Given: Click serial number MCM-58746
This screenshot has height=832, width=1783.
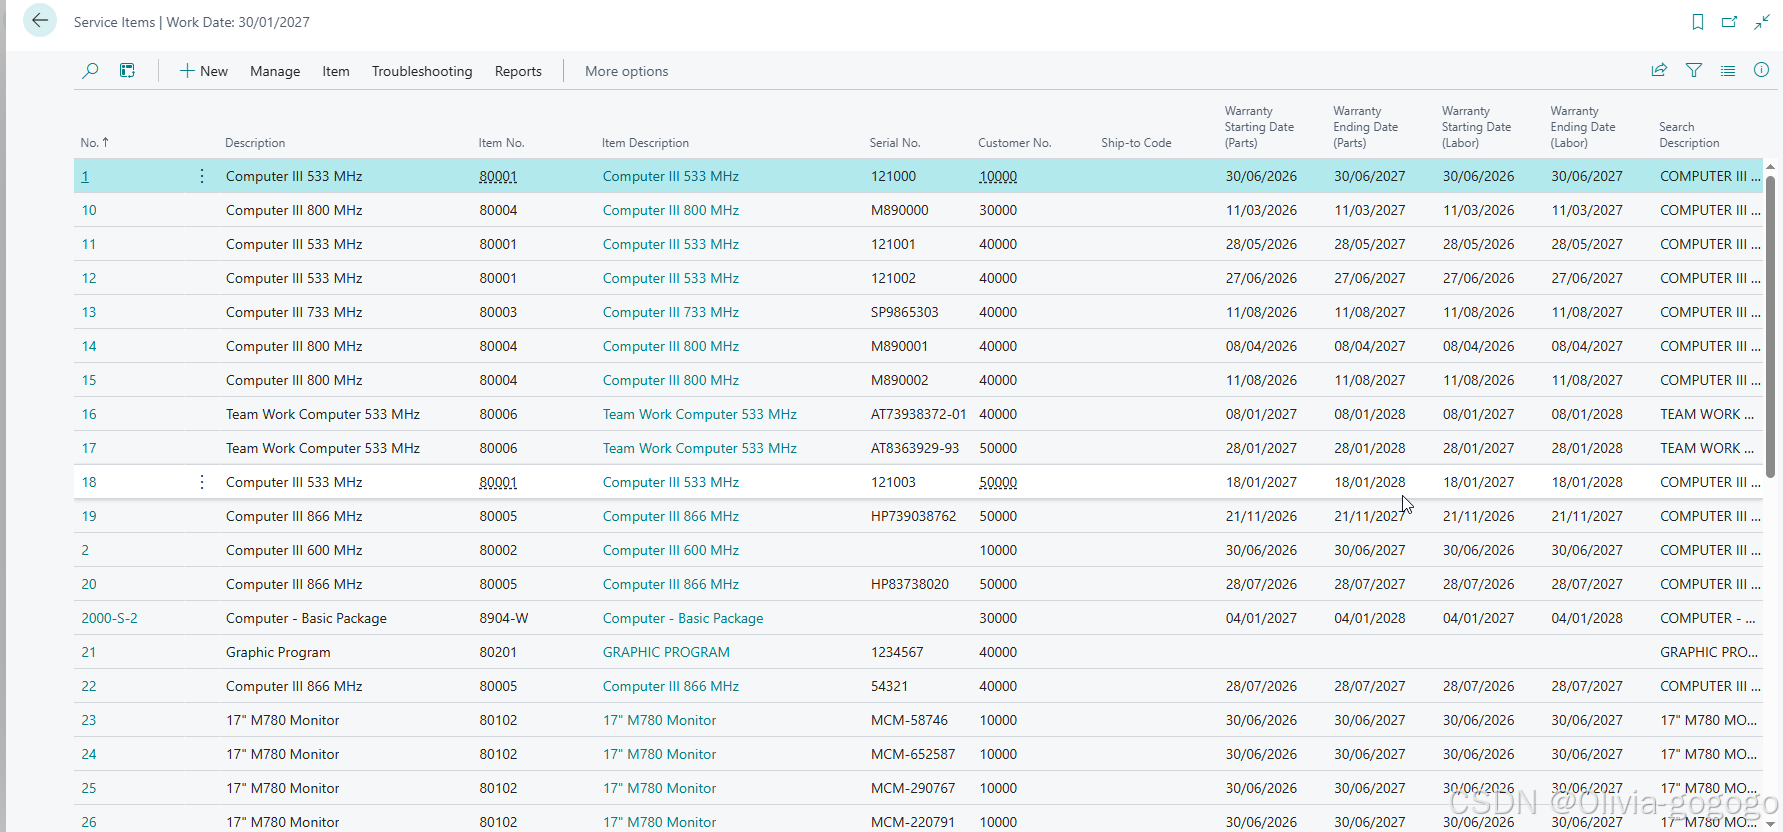Looking at the screenshot, I should (910, 720).
